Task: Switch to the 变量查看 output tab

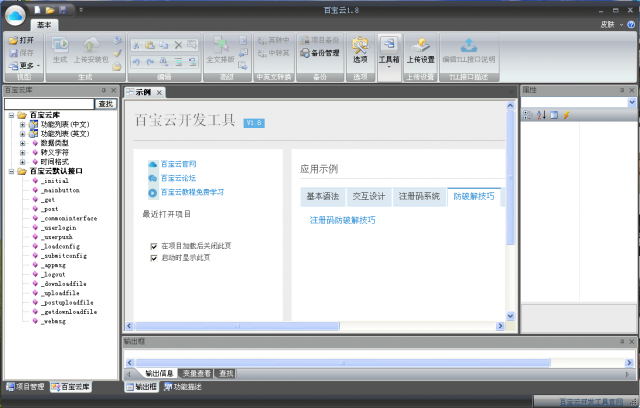Action: coord(197,373)
